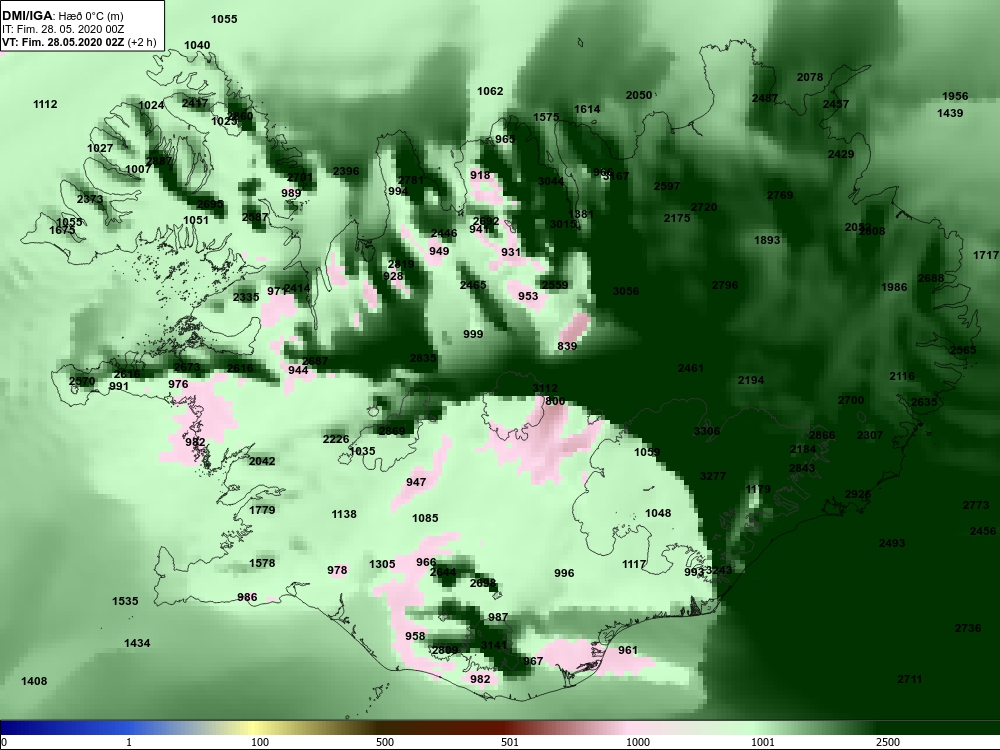
Task: Click the map value 1434
Action: [137, 643]
